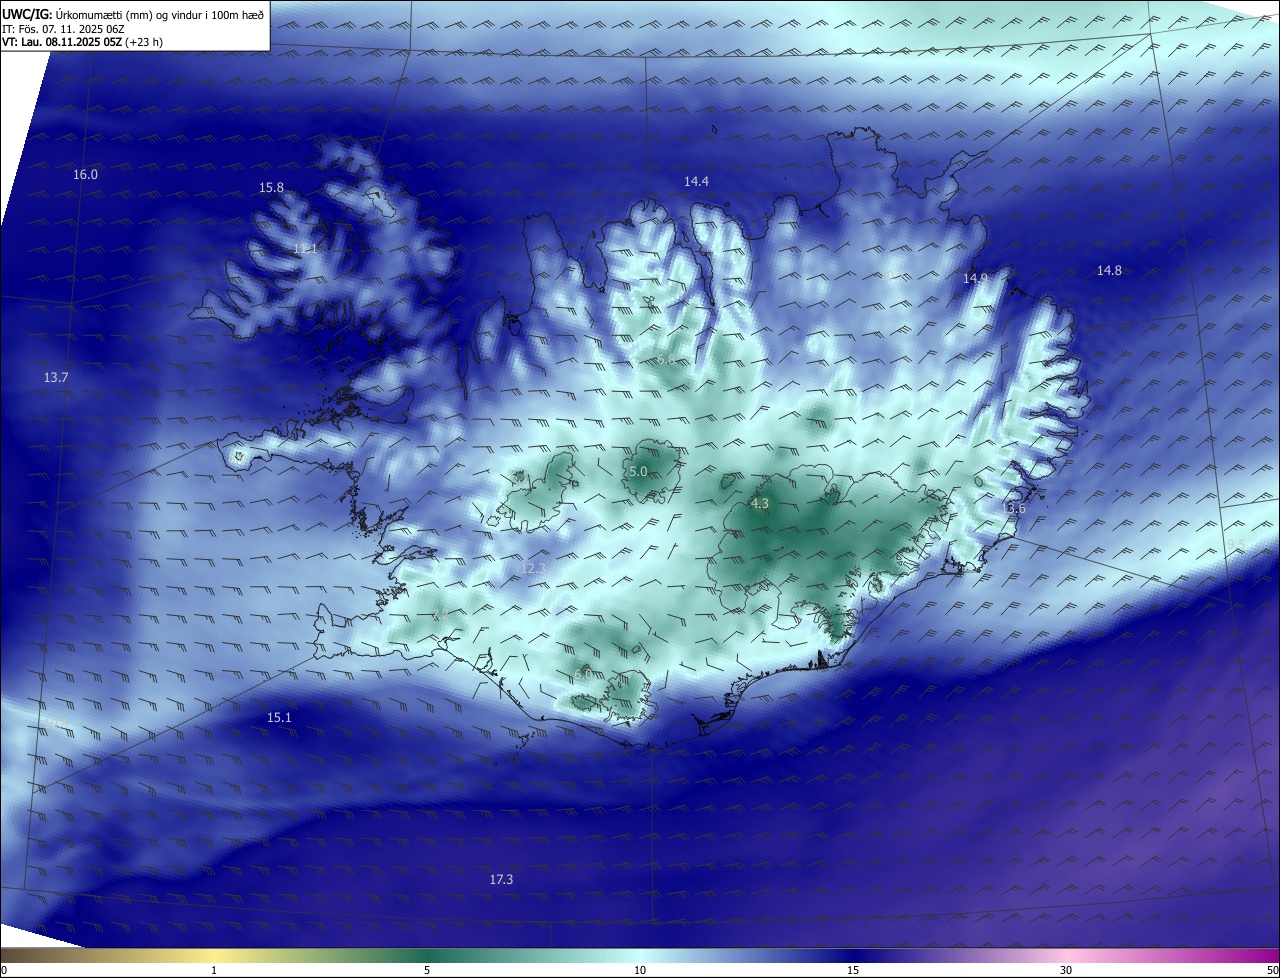Click the 6.8 value in north Iceland
The width and height of the screenshot is (1280, 978).
point(666,359)
